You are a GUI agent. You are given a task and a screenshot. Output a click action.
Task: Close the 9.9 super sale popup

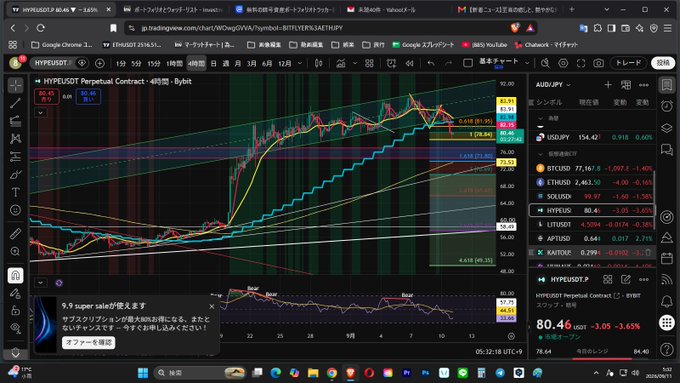[212, 307]
